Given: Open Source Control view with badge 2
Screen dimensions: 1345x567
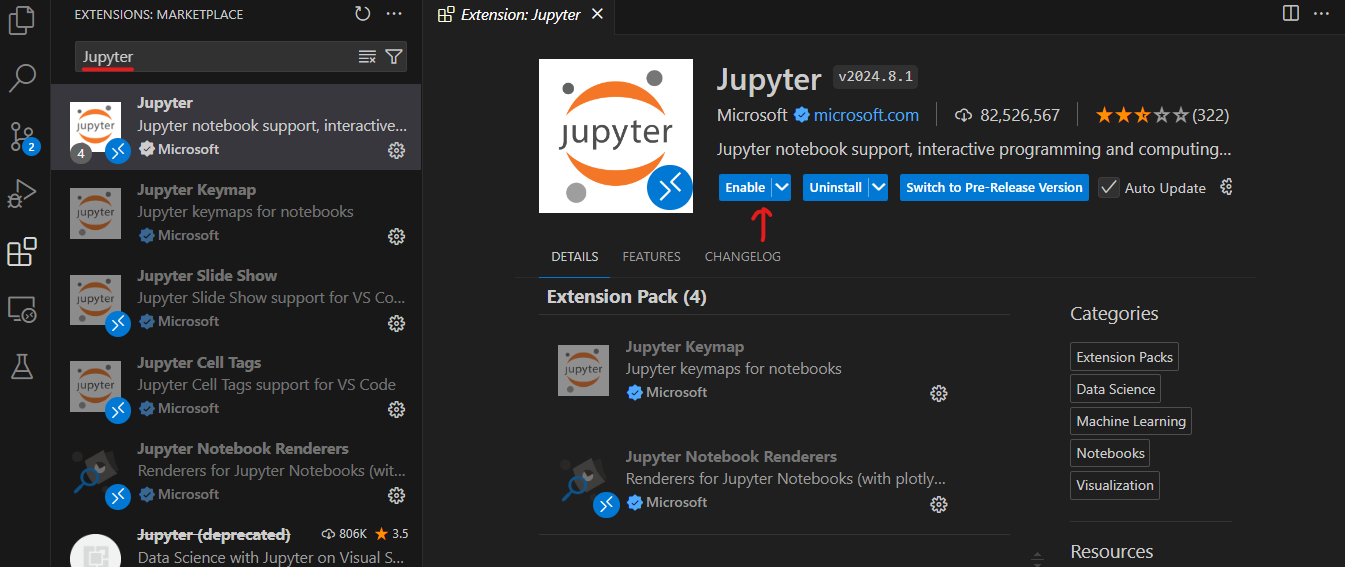Looking at the screenshot, I should point(22,137).
